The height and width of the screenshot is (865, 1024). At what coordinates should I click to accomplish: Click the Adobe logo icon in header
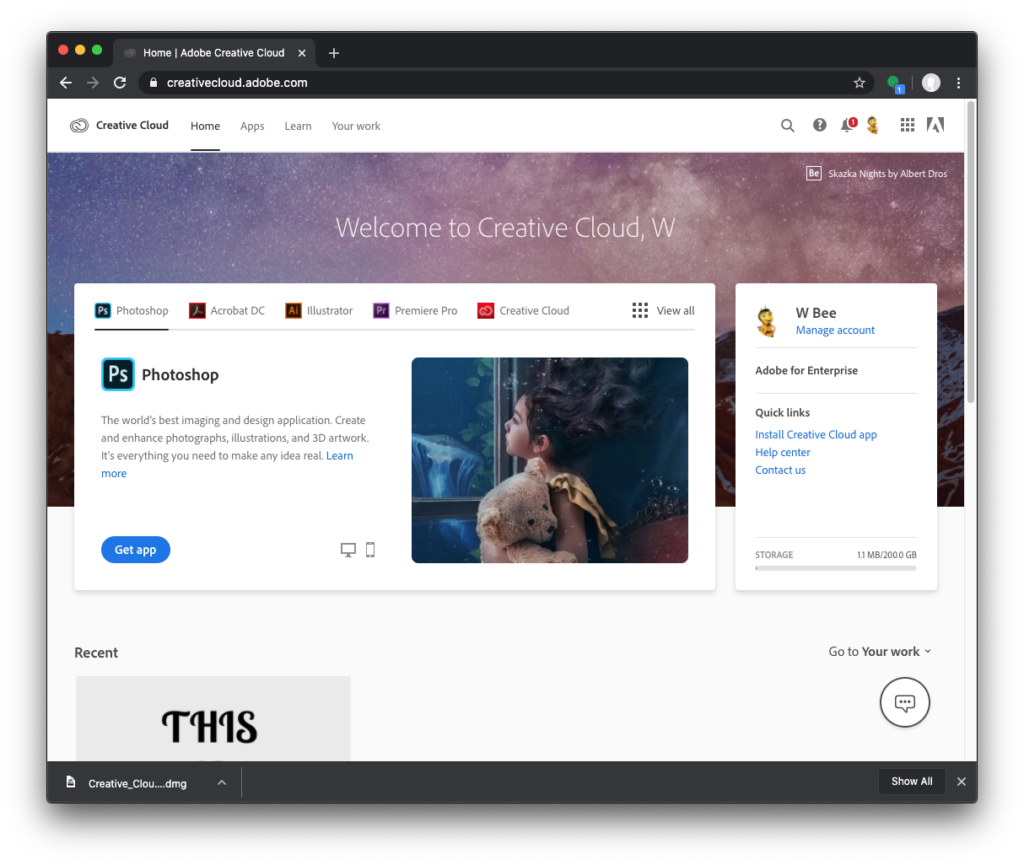pos(935,125)
